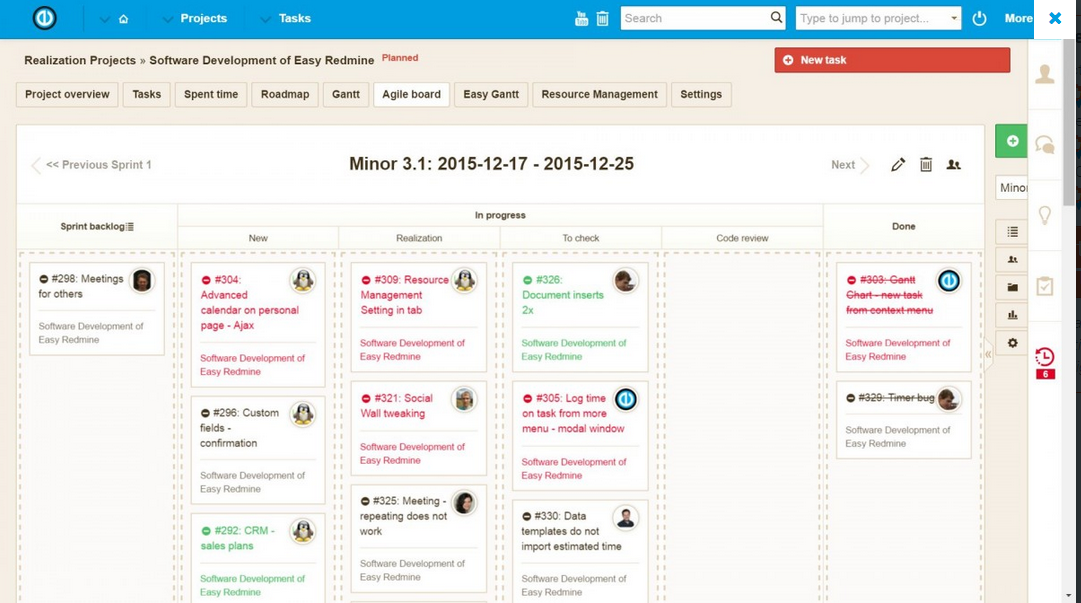Open Realization Projects breadcrumb link
The image size is (1081, 603).
click(x=80, y=60)
